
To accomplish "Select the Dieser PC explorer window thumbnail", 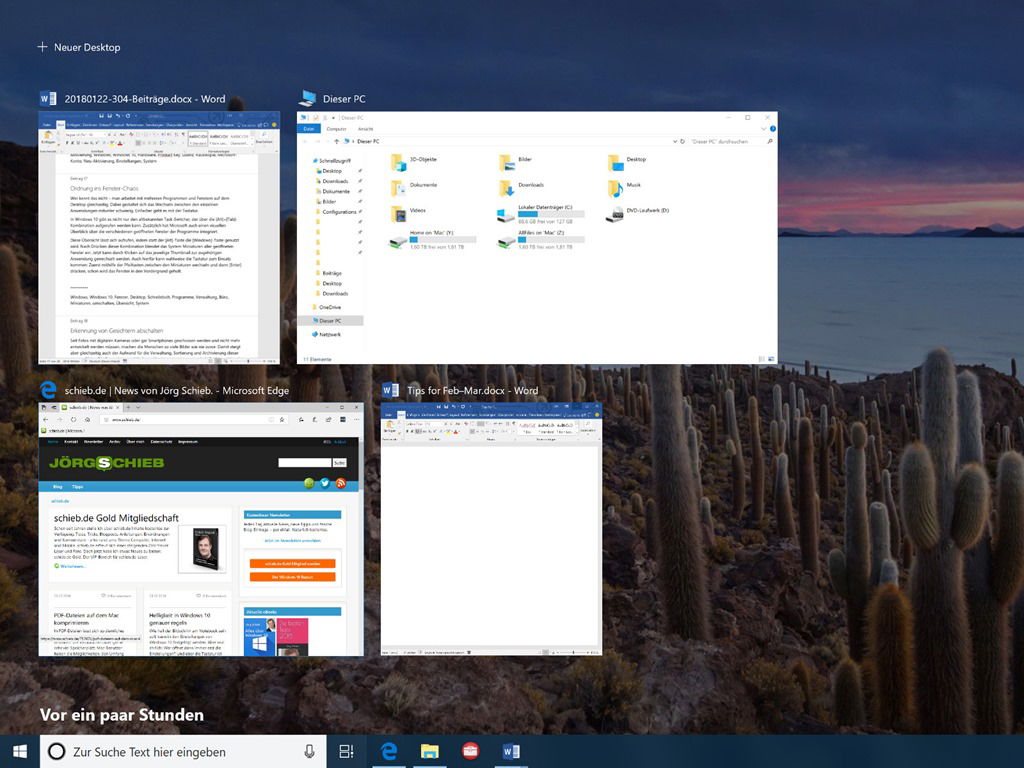I will tap(537, 238).
